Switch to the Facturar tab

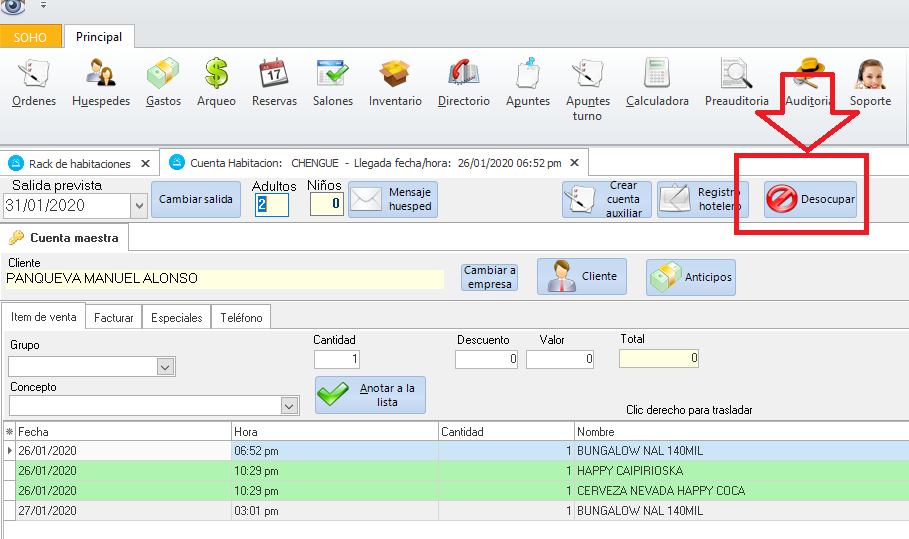pos(113,317)
